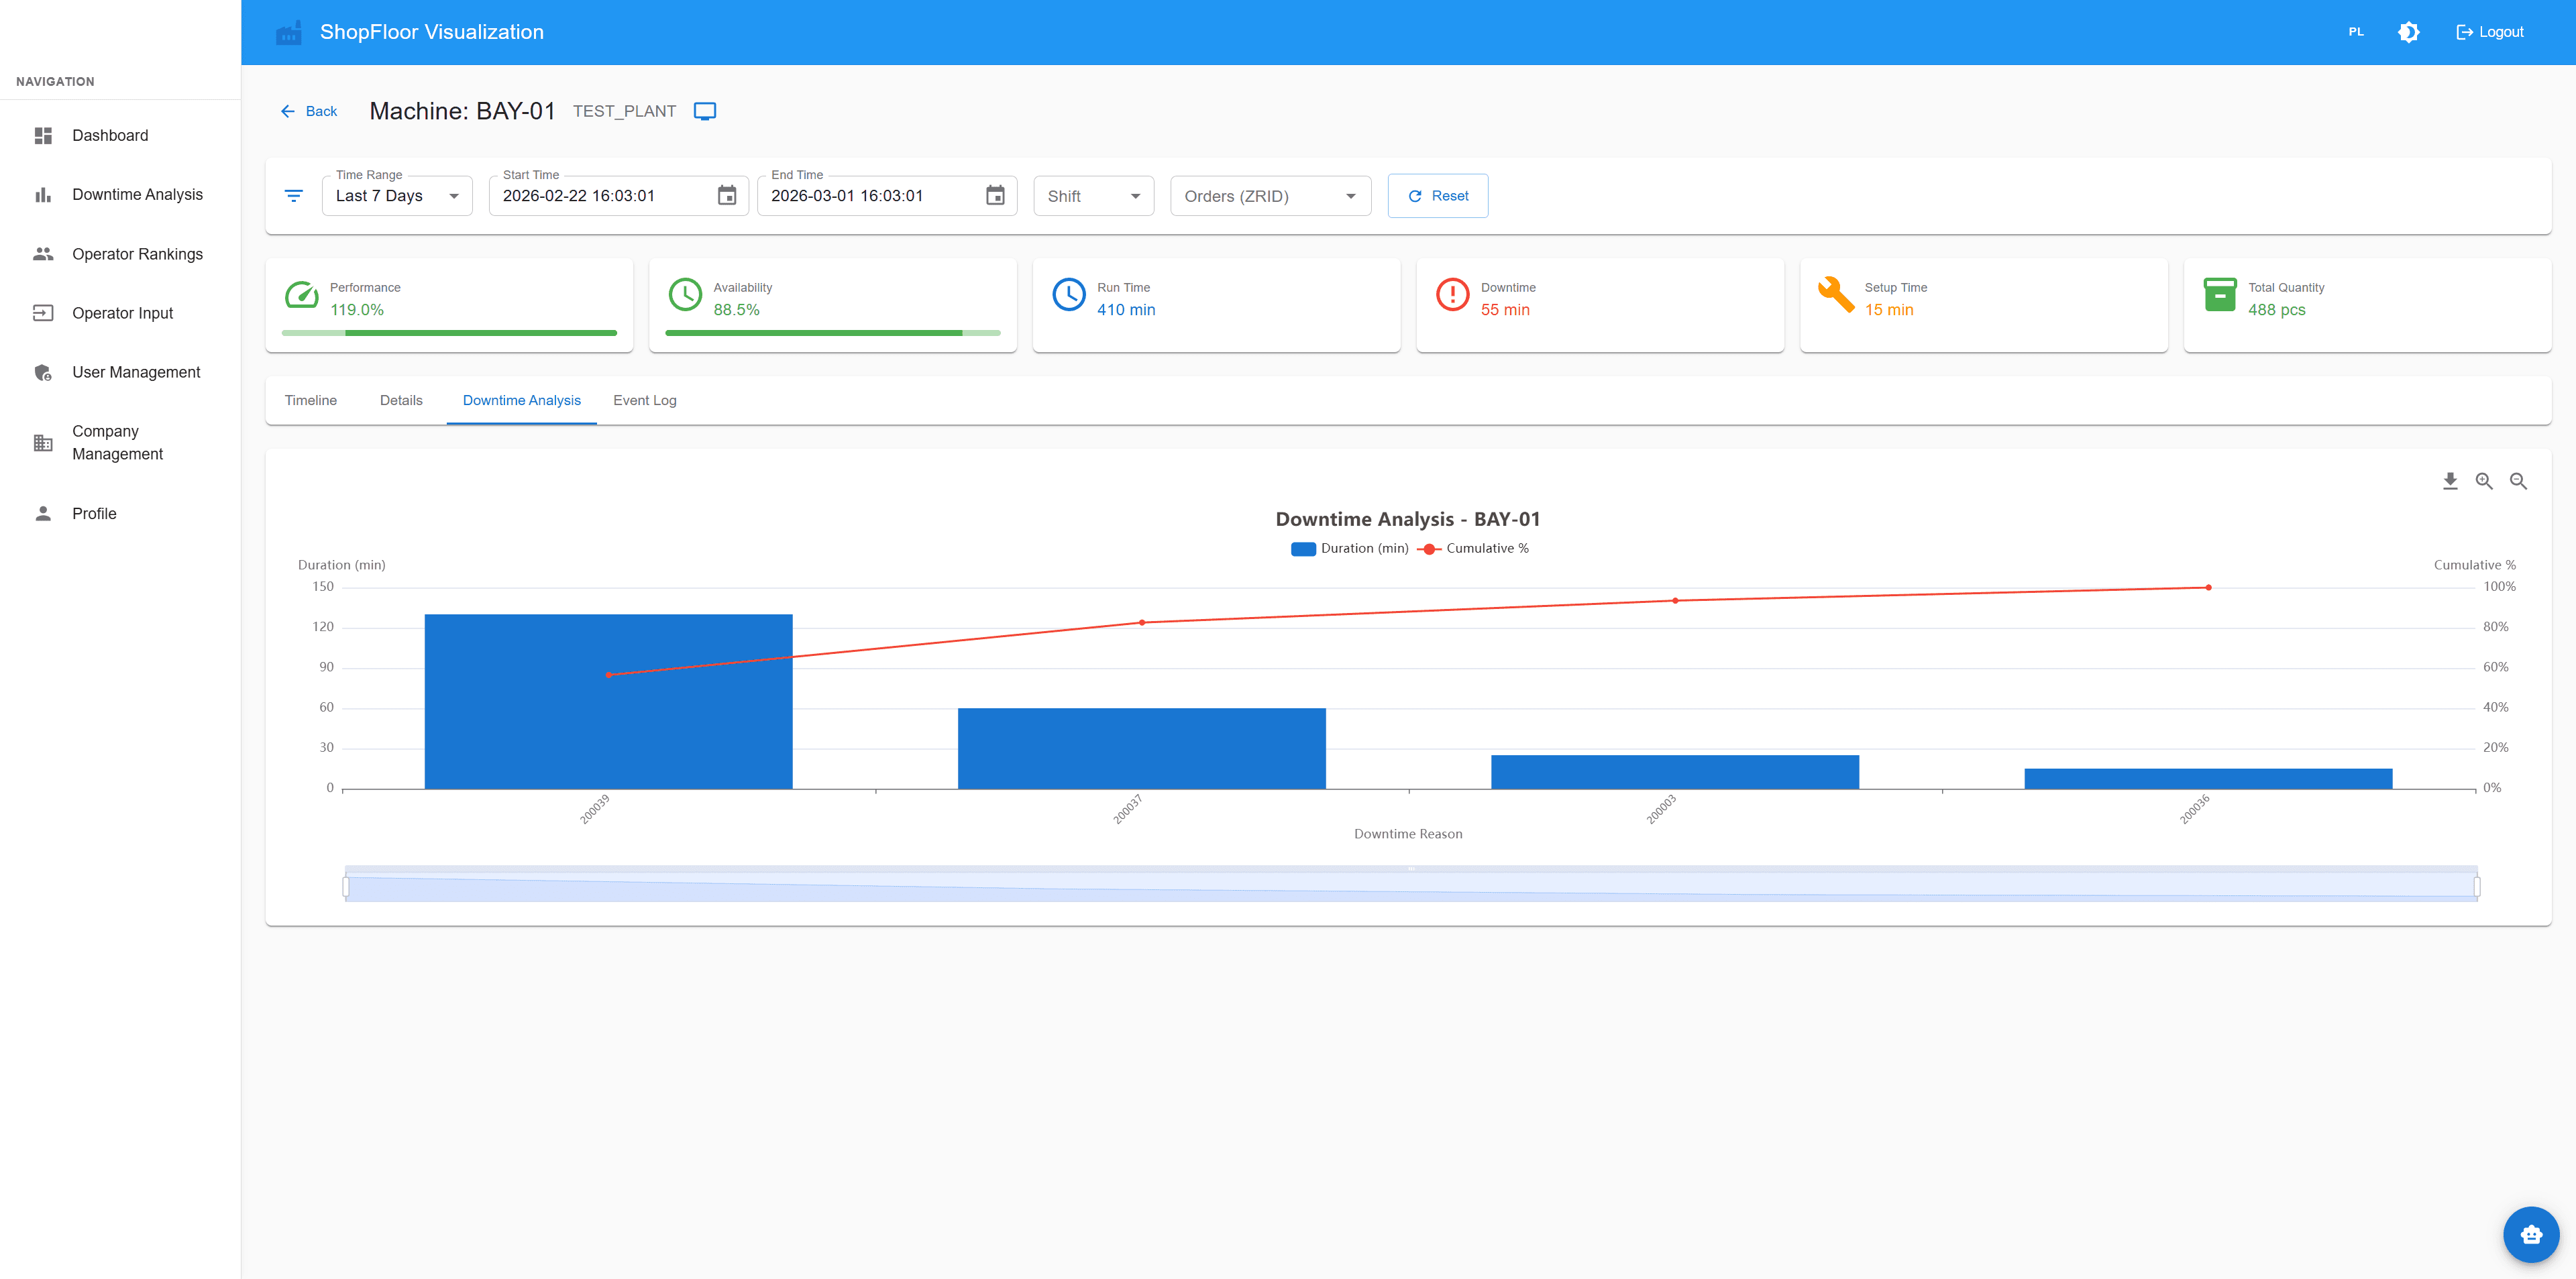This screenshot has width=2576, height=1279.
Task: Click the 'TEST_PLANT' label
Action: (x=624, y=111)
